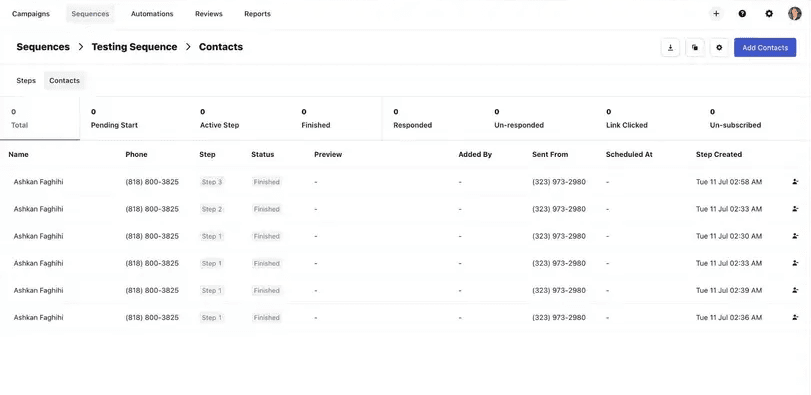Viewport: 811px width, 395px height.
Task: Click the Preview column header
Action: point(328,155)
